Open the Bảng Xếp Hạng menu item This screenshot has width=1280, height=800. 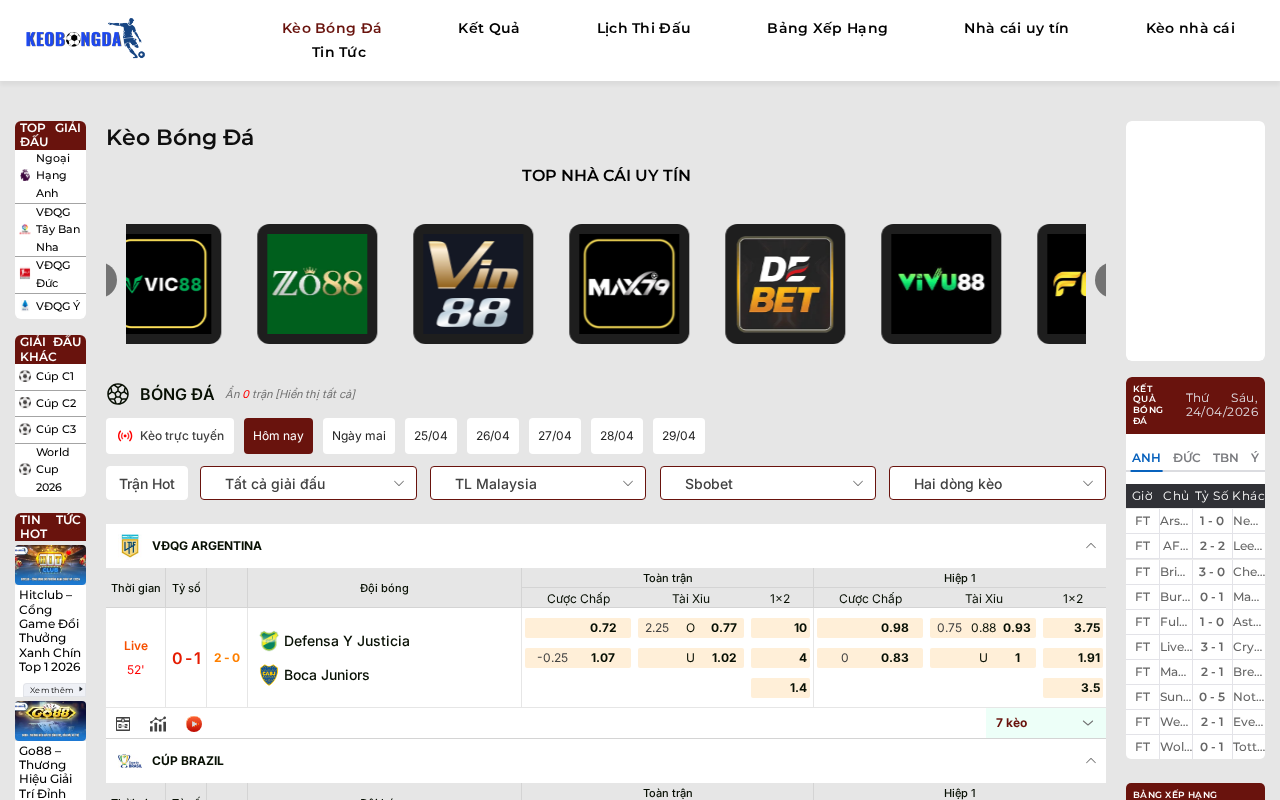click(828, 28)
